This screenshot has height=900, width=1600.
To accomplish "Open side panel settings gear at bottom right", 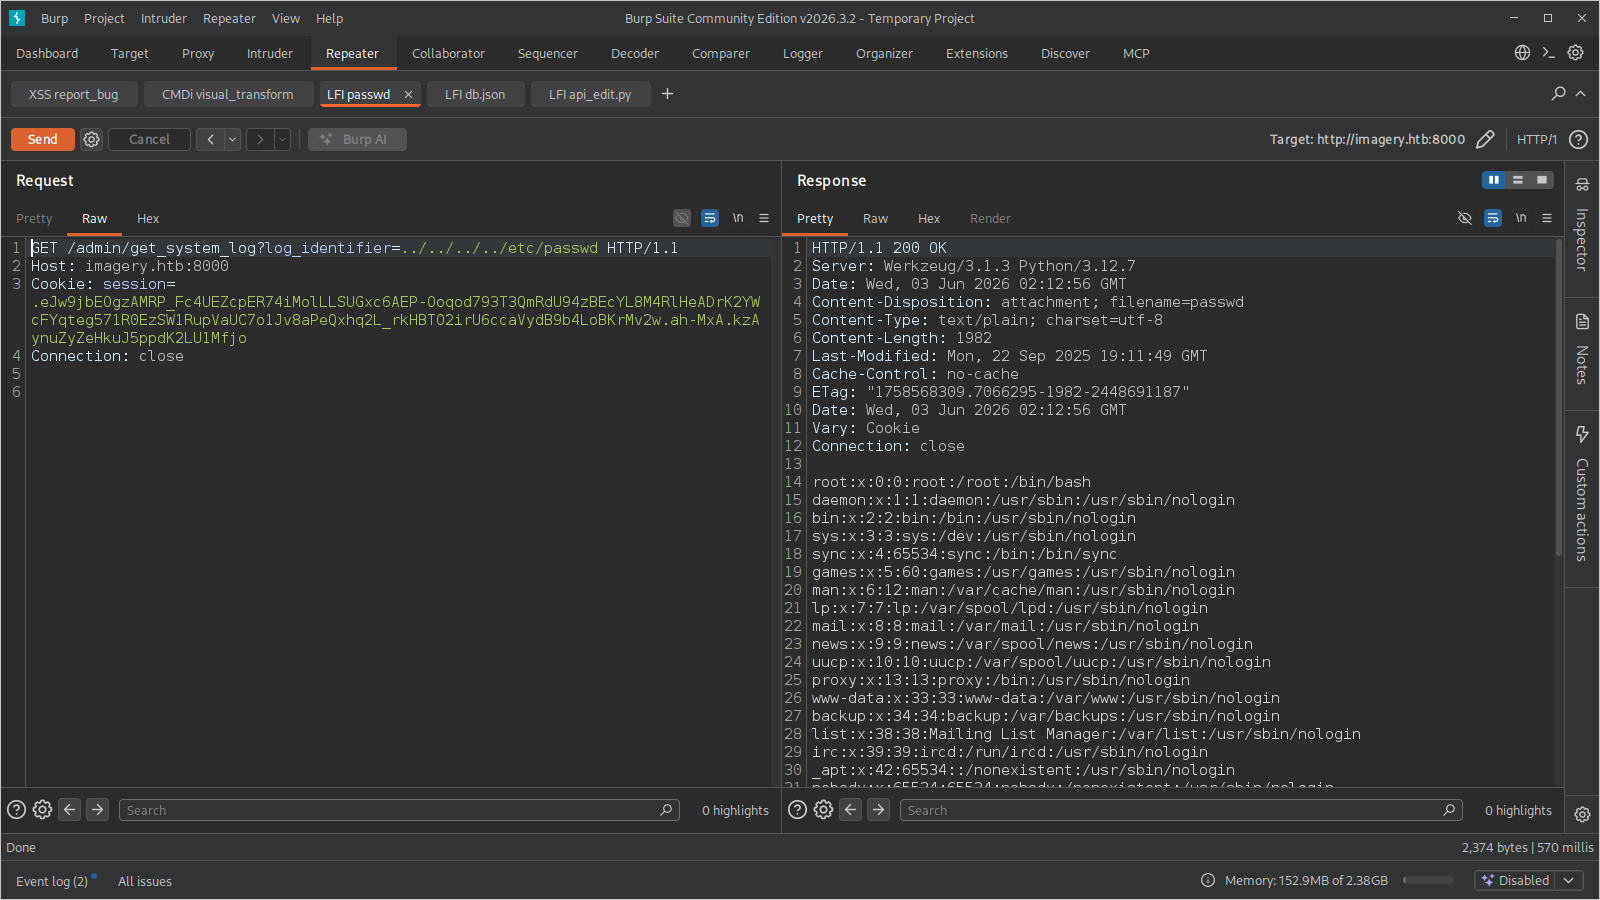I will 1582,814.
